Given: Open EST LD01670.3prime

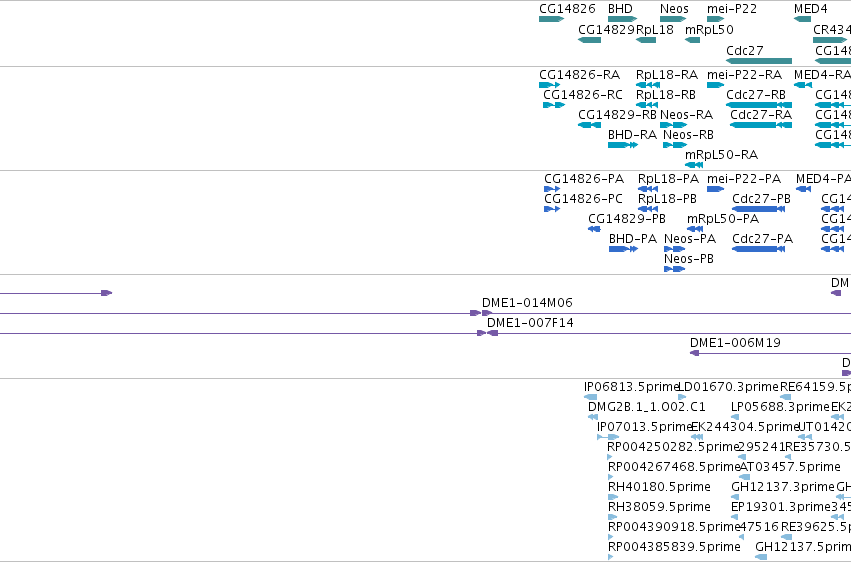Looking at the screenshot, I should coord(729,387).
